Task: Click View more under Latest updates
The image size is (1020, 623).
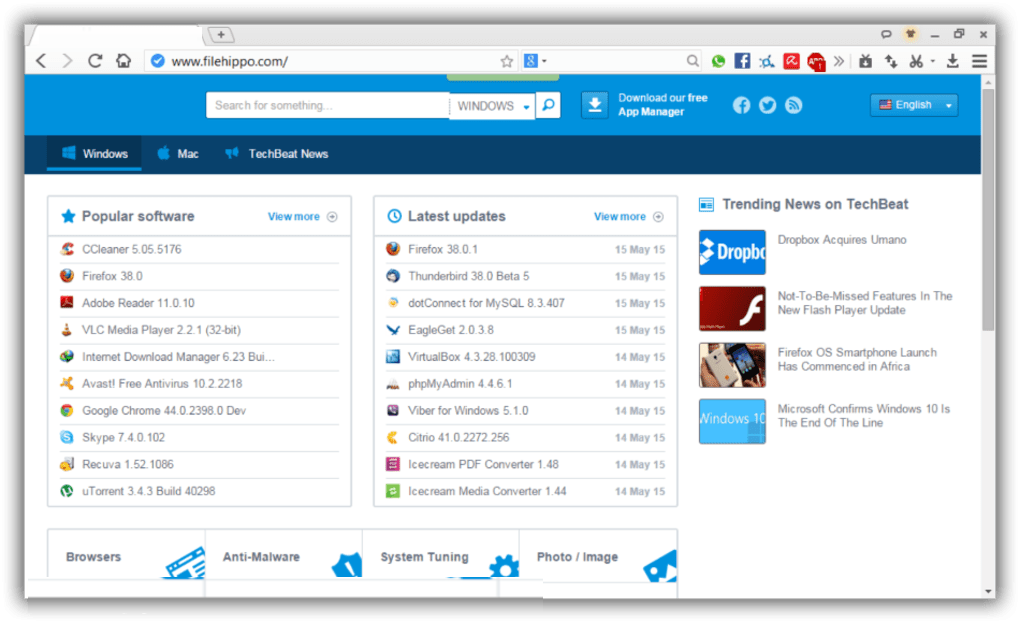Action: [628, 217]
